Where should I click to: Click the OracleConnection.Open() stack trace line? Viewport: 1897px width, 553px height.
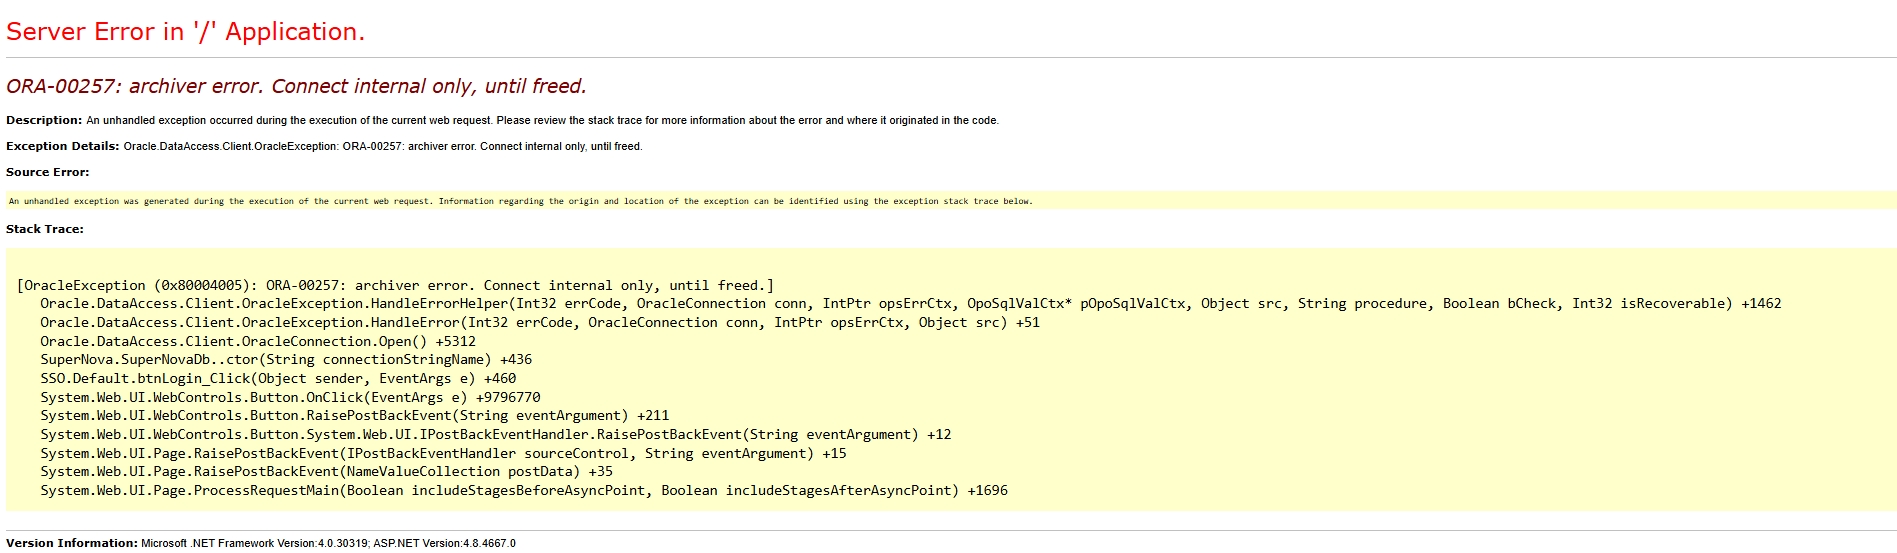tap(258, 341)
